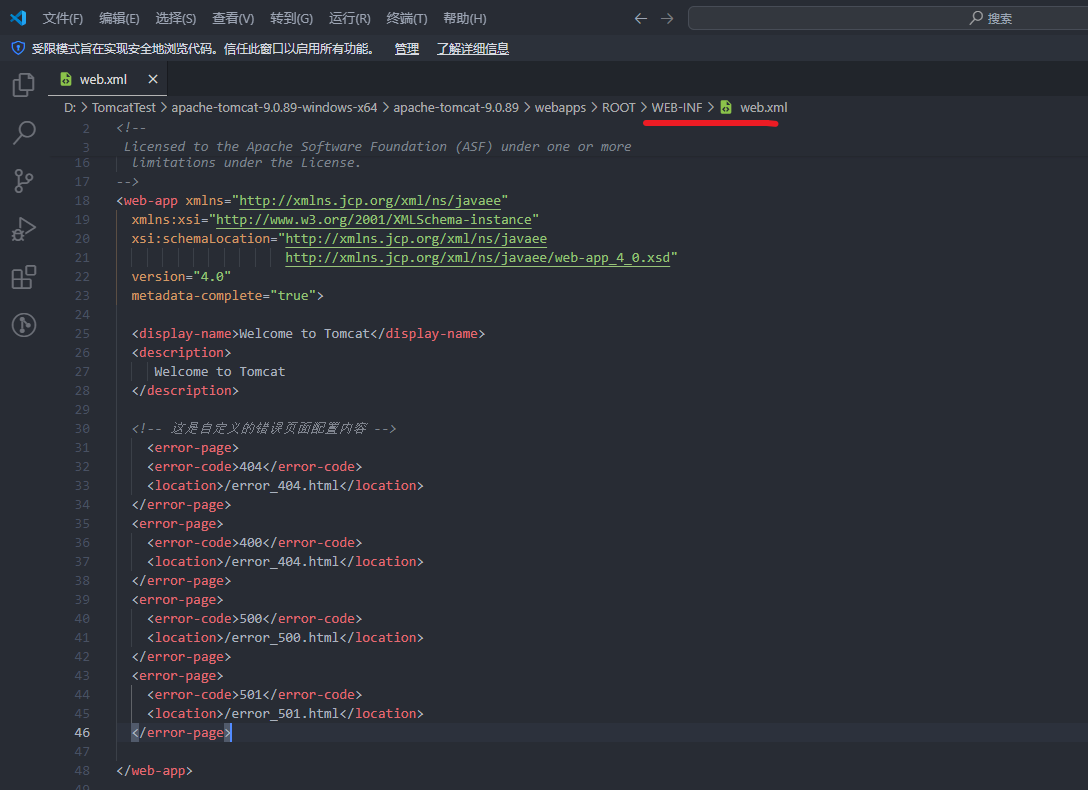Follow the XMLSchema-instance URL on line 19
Viewport: 1088px width, 790px height.
374,220
